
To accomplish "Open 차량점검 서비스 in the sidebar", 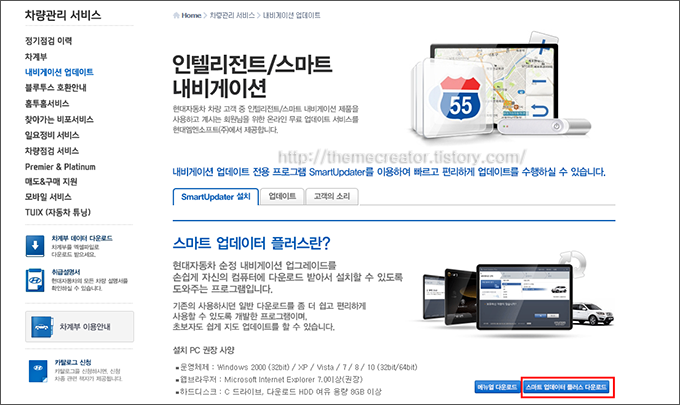I will pos(52,151).
